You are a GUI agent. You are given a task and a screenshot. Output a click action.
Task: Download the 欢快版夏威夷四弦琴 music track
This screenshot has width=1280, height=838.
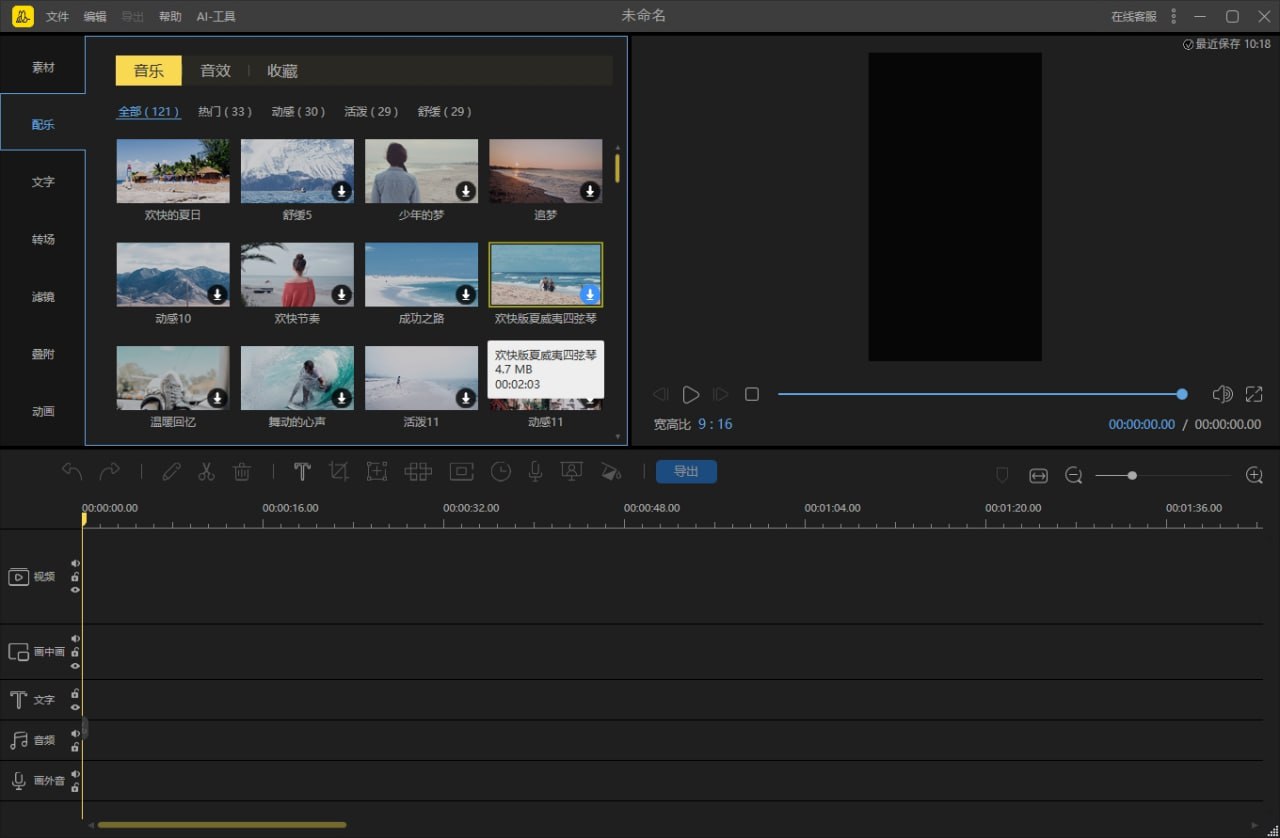coord(590,294)
